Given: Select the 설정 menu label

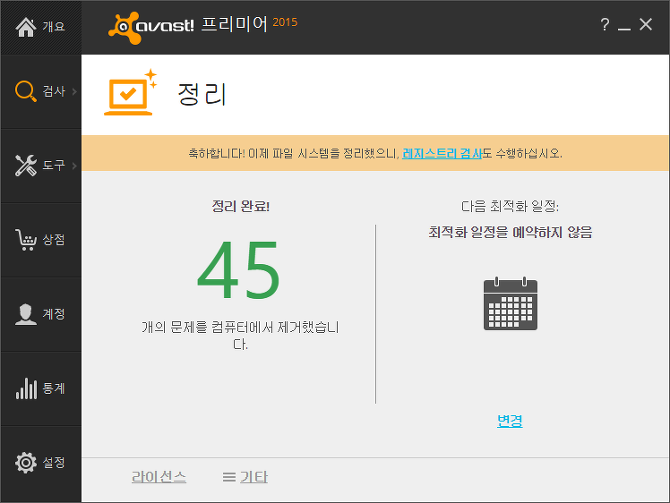Looking at the screenshot, I should coord(53,462).
